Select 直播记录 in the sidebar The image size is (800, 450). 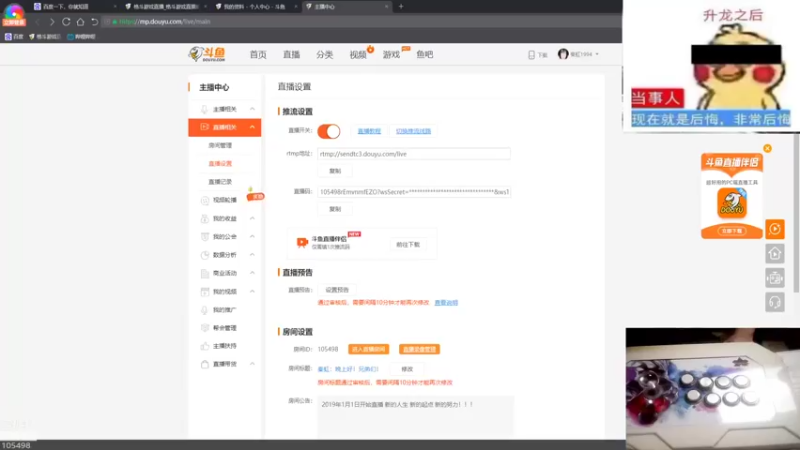point(220,182)
